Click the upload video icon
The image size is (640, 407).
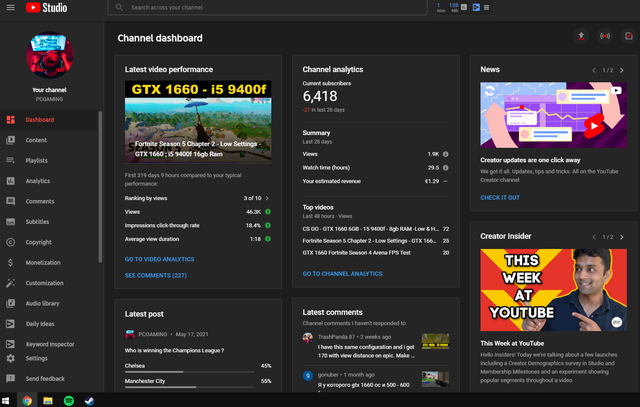coord(581,36)
